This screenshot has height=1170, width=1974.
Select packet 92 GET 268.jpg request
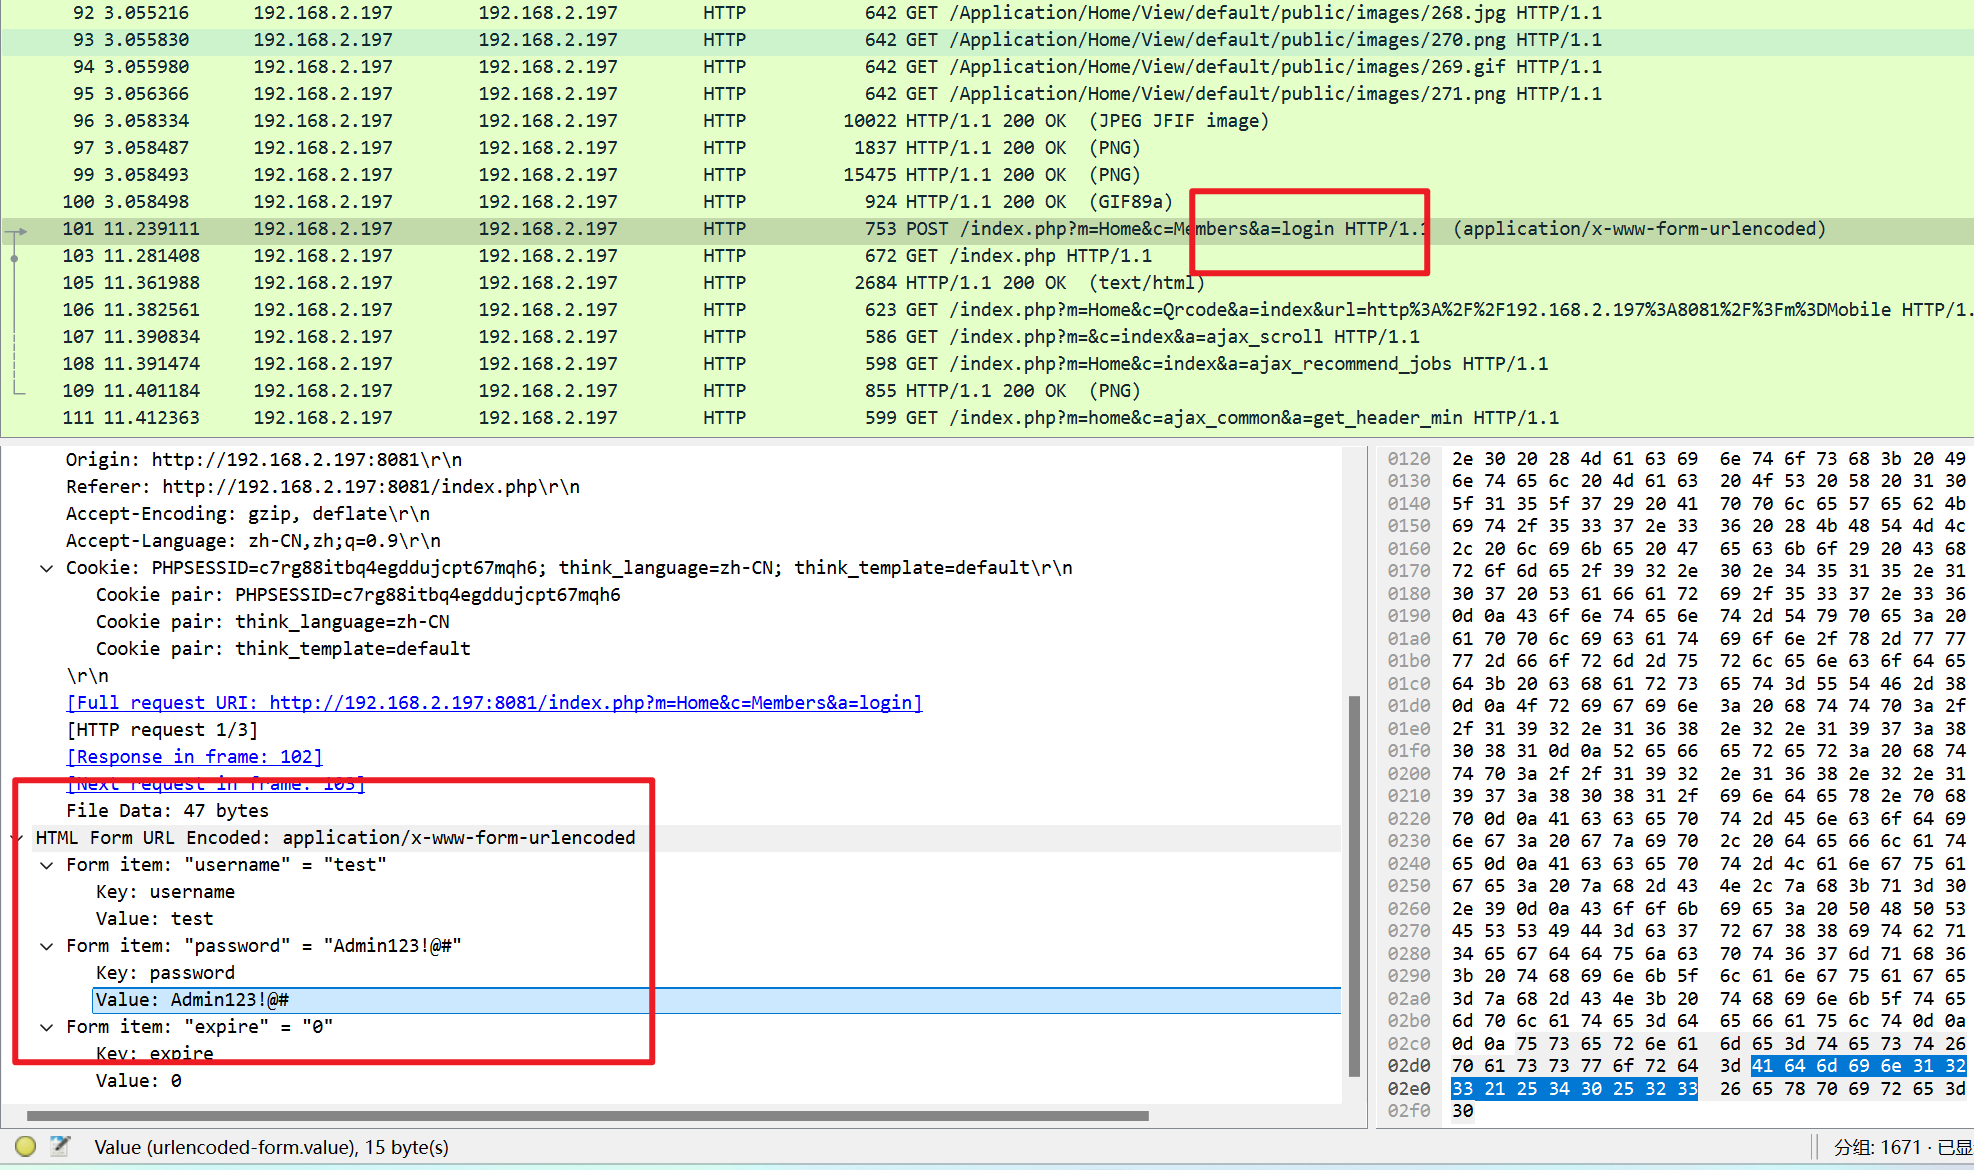pos(987,13)
